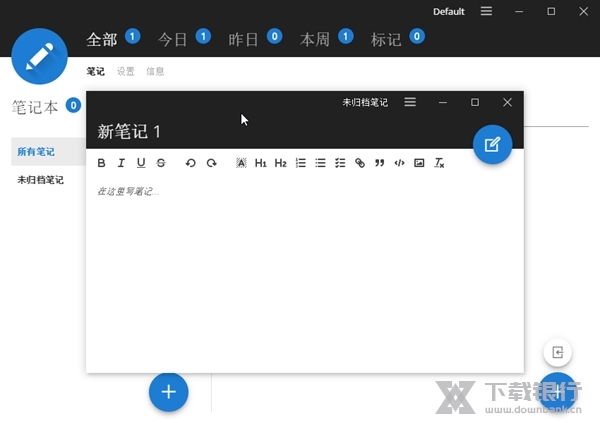
Task: Click the import note round icon
Action: click(x=558, y=352)
